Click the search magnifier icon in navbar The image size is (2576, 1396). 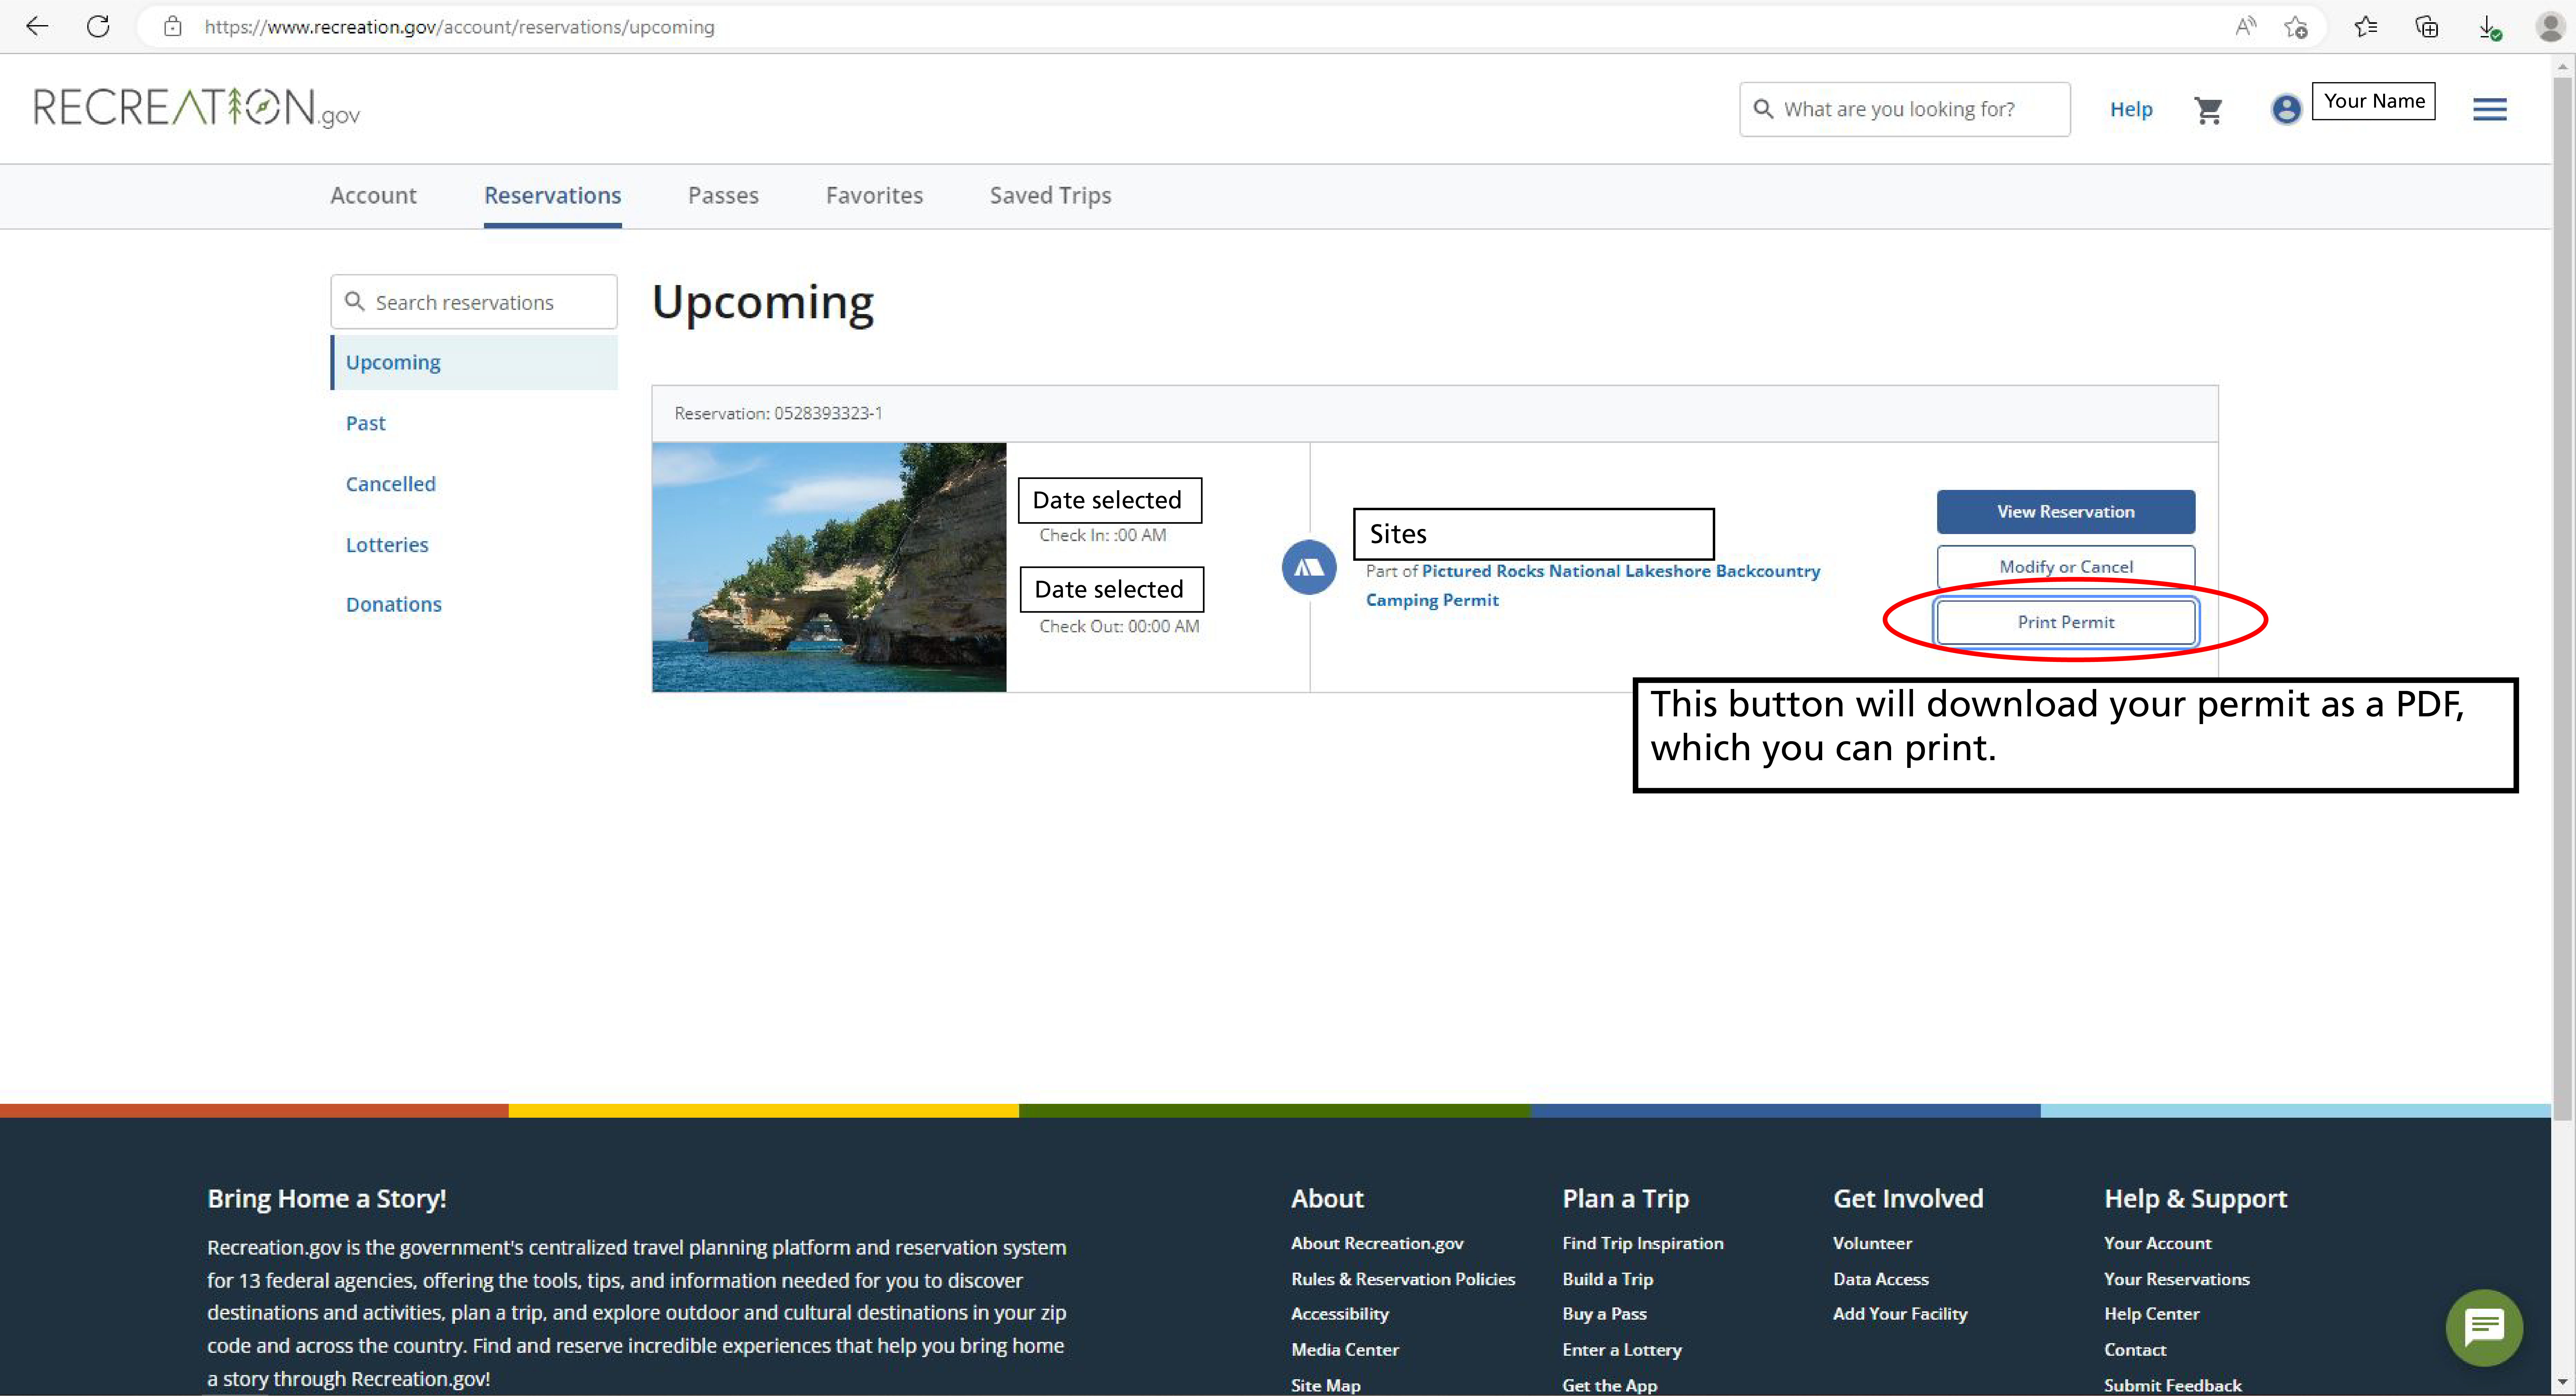1761,108
